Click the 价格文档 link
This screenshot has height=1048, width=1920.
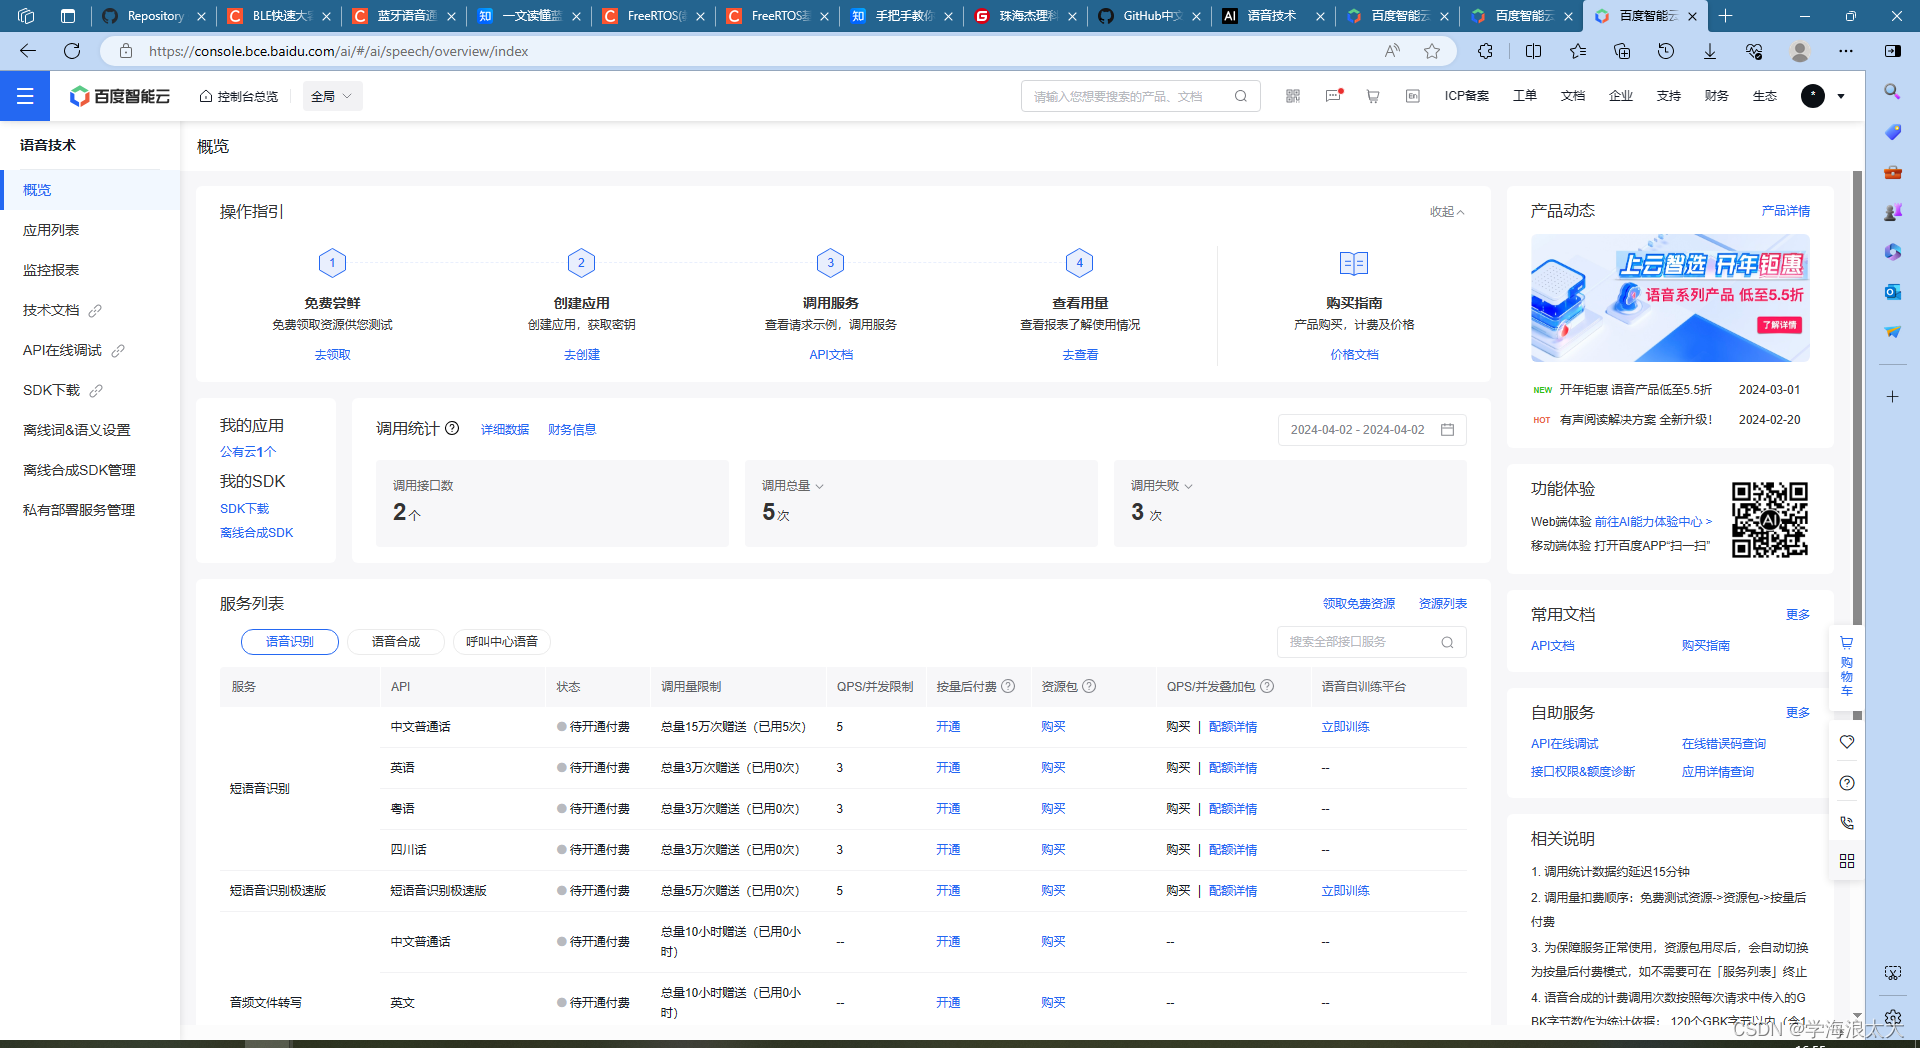click(x=1354, y=355)
